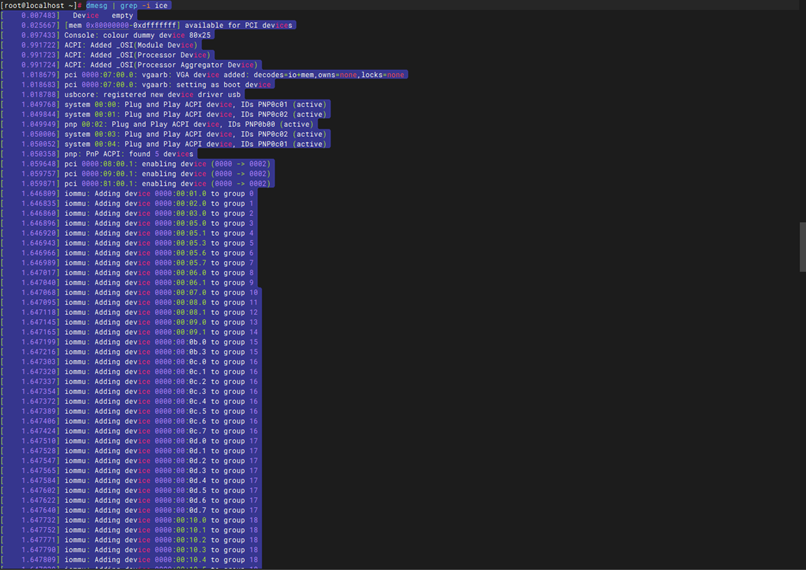
Task: Click 'grep' in the command line
Action: pyautogui.click(x=129, y=6)
